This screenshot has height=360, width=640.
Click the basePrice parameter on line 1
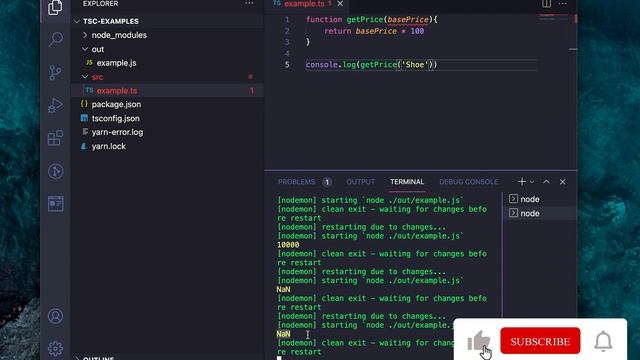point(408,20)
